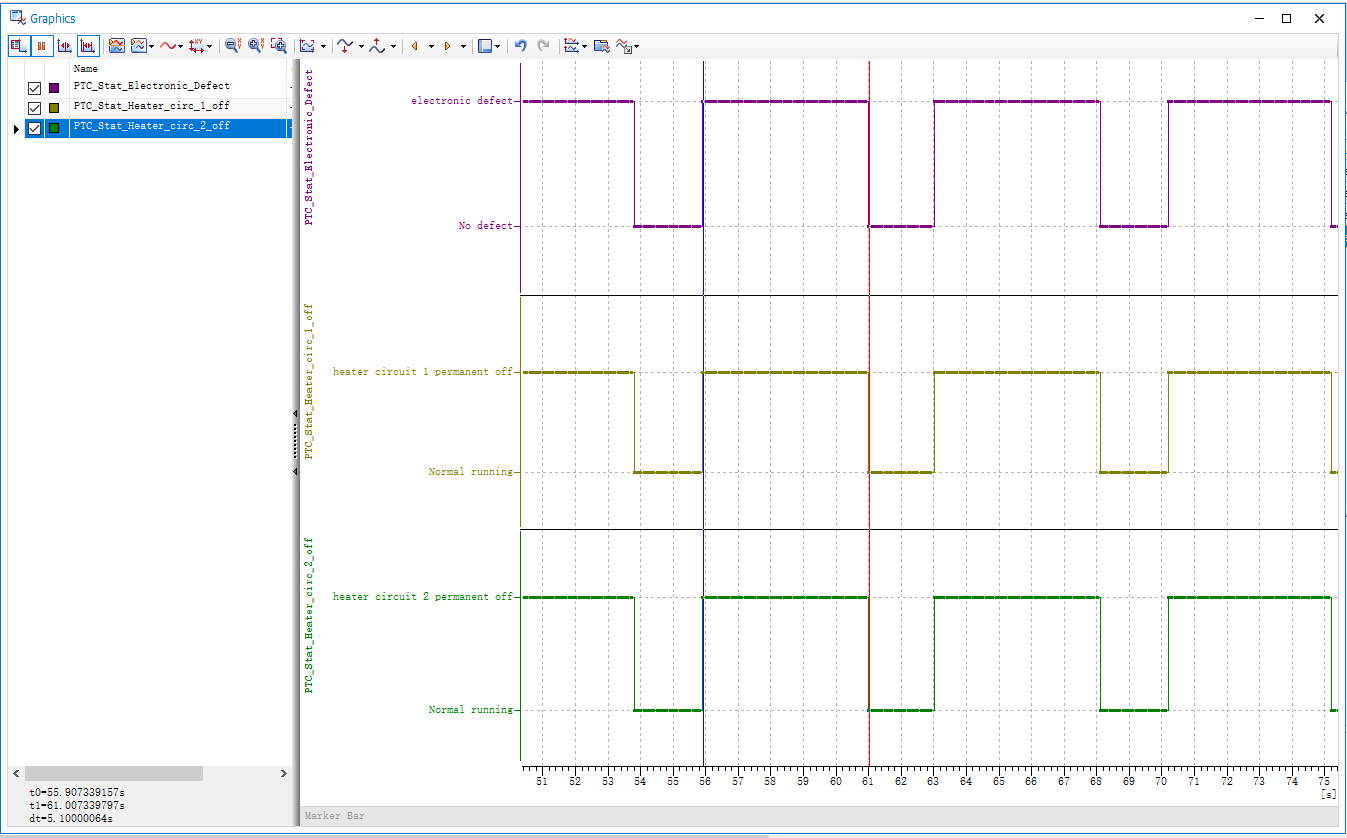
Task: Select the zoom rectangle area icon
Action: (x=279, y=45)
